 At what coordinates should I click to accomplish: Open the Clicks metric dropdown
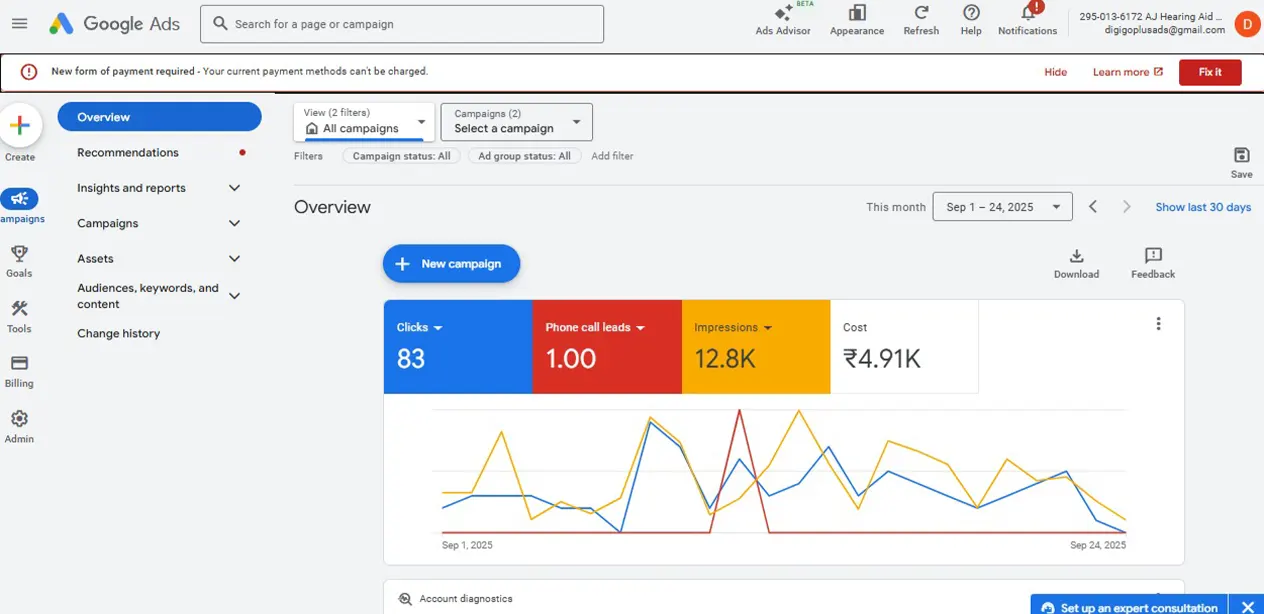coord(420,328)
